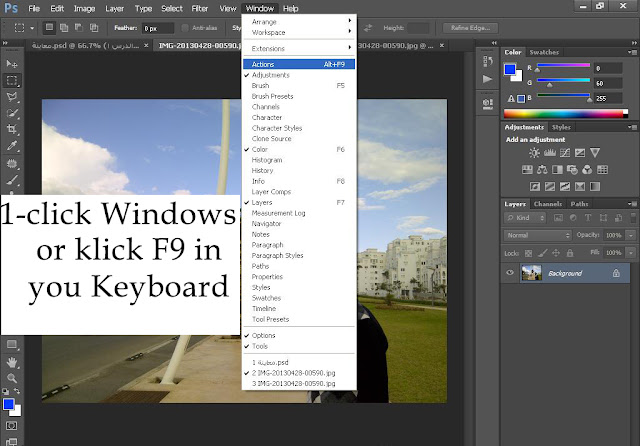This screenshot has width=640, height=446.
Task: Expand the Extensions submenu
Action: coord(299,49)
